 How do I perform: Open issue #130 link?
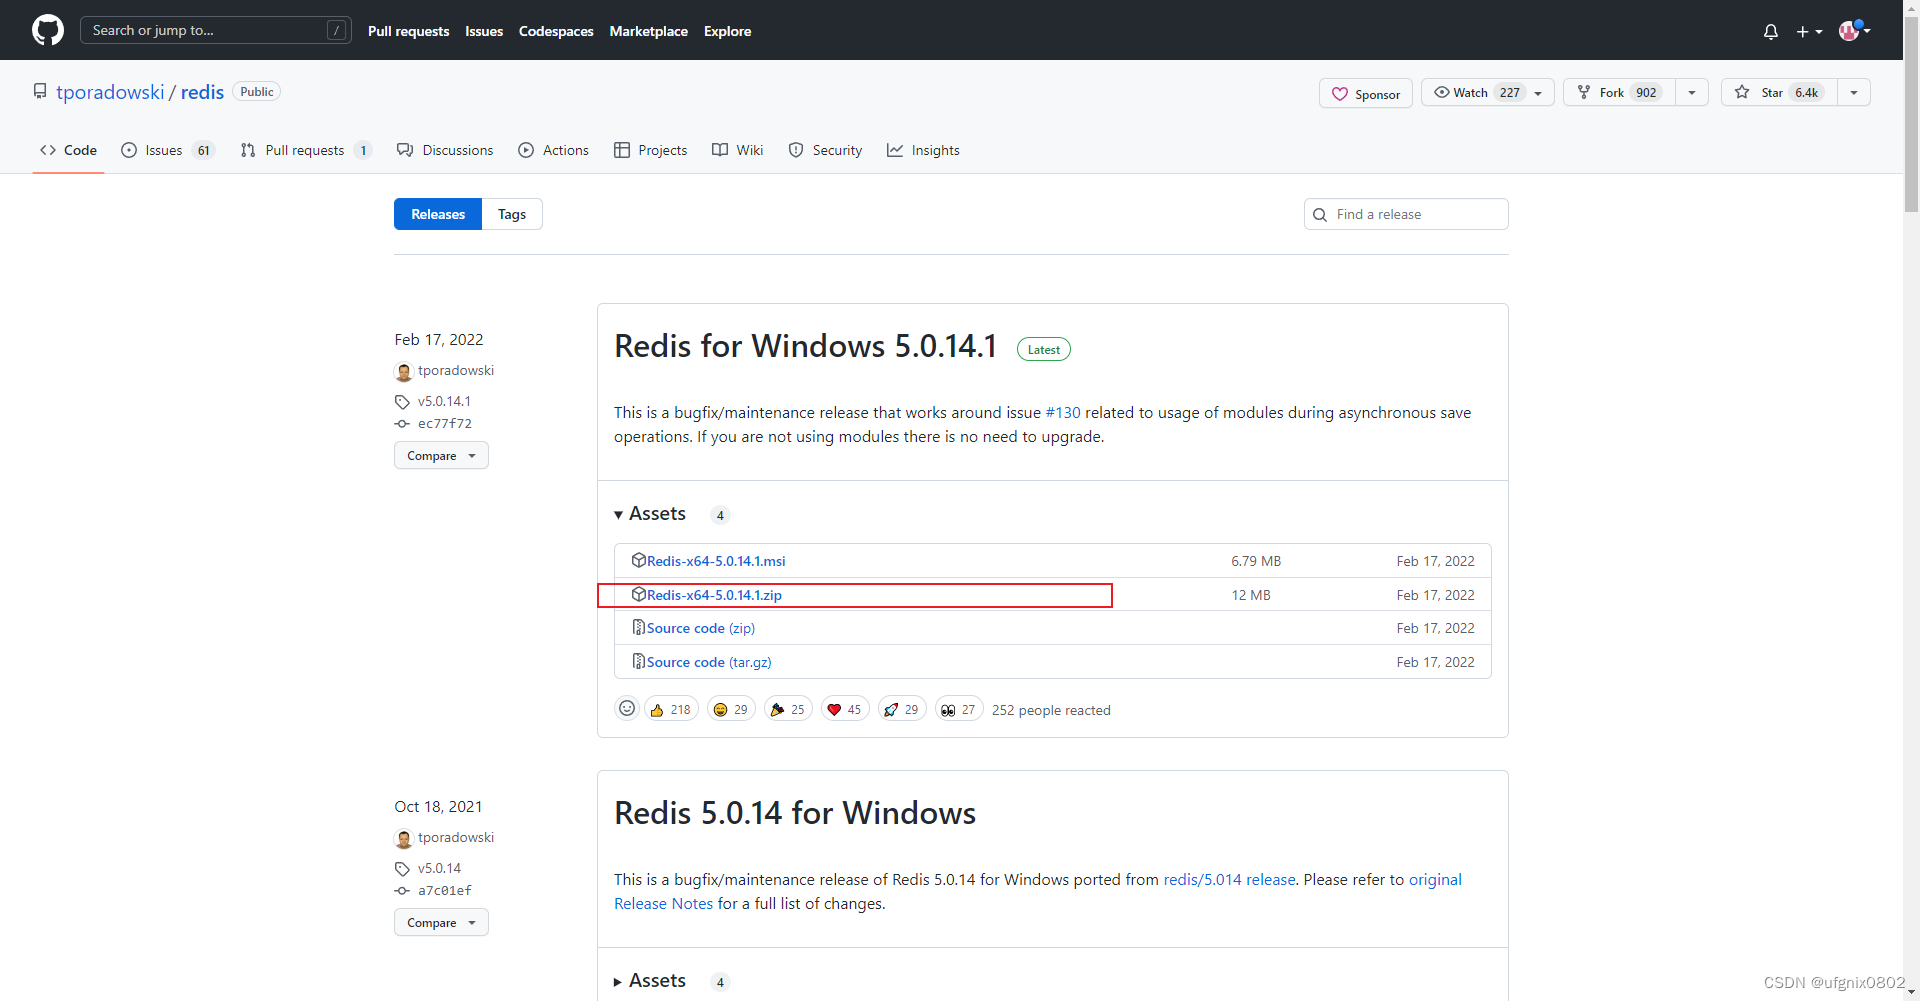1063,412
